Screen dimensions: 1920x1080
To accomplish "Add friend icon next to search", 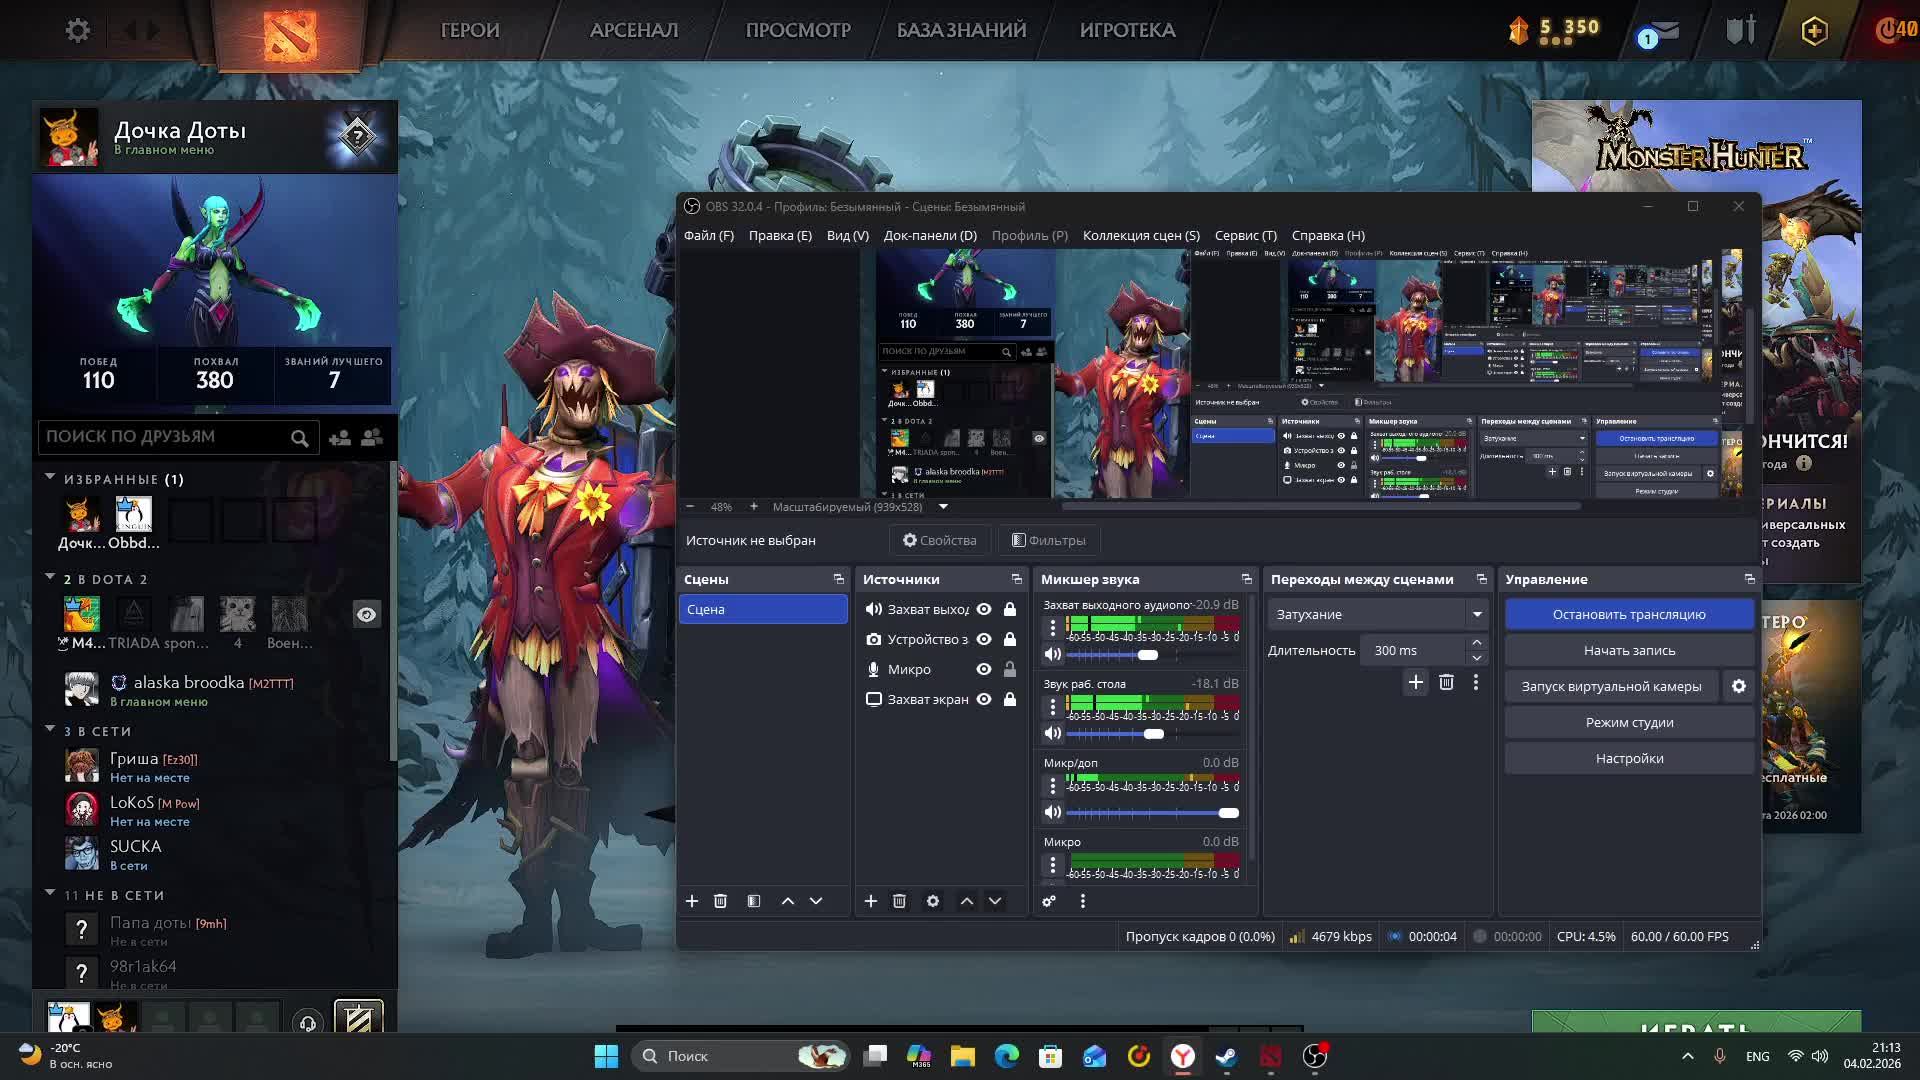I will point(339,438).
